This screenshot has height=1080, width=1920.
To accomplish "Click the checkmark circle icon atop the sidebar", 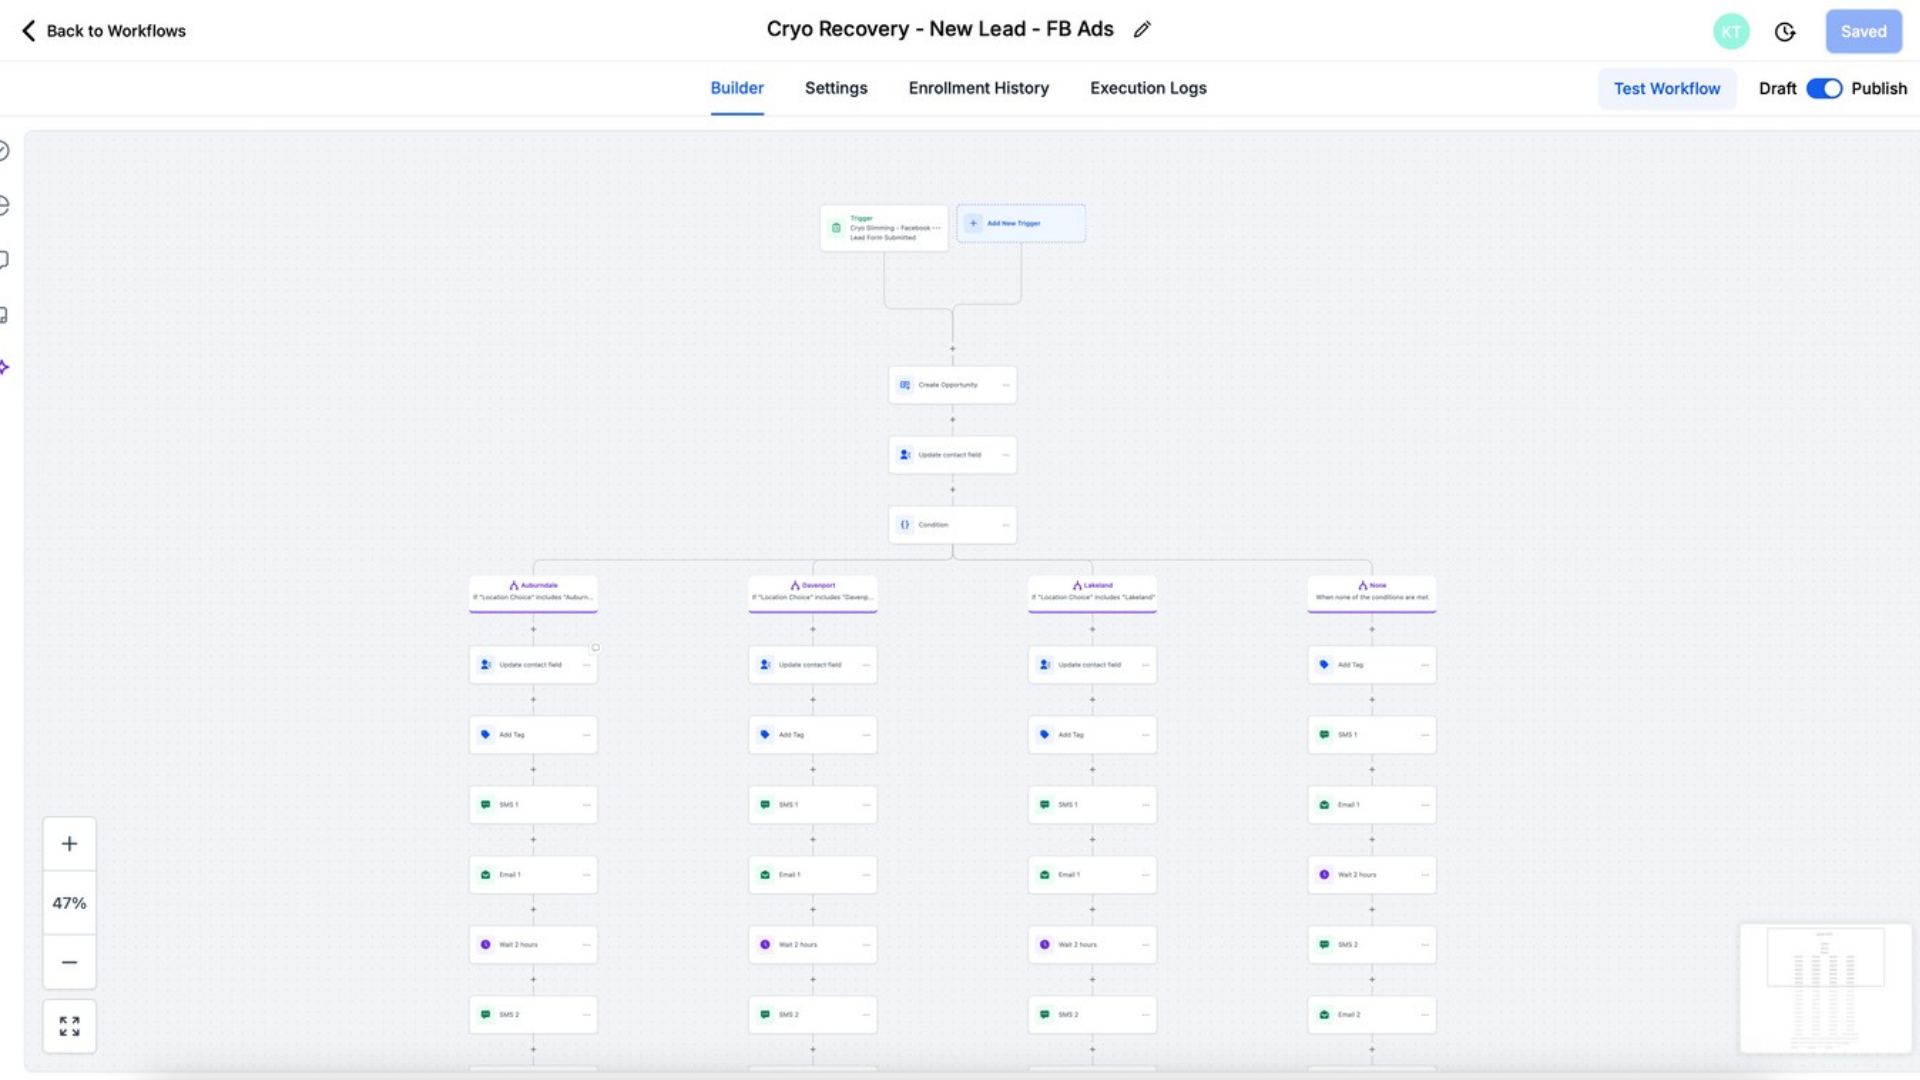I will [3, 148].
